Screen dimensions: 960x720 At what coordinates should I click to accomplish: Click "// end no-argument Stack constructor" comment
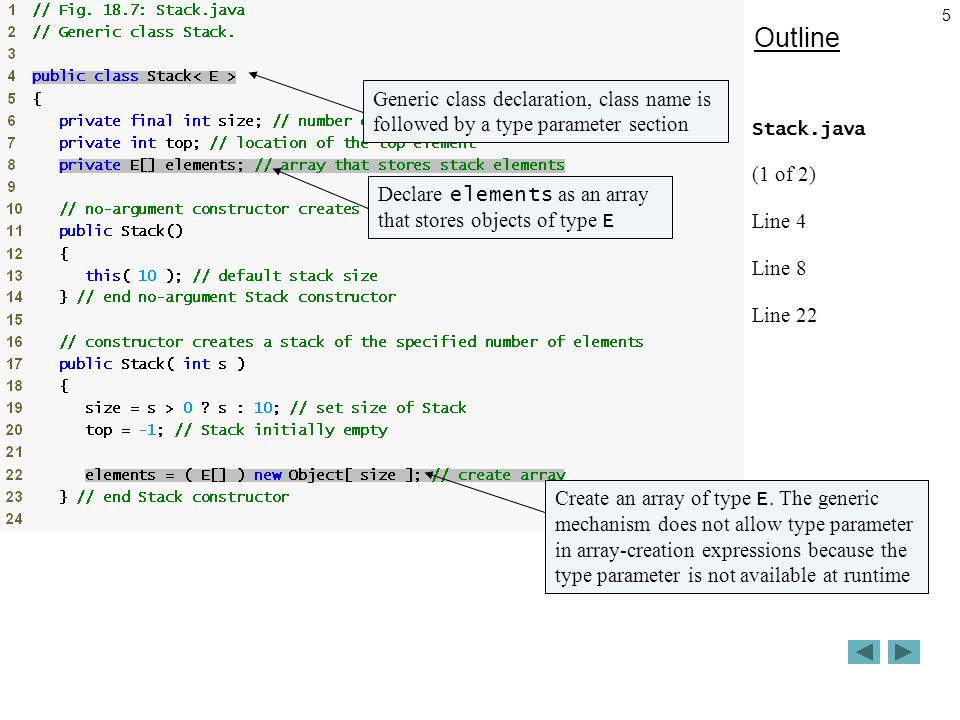(x=236, y=297)
